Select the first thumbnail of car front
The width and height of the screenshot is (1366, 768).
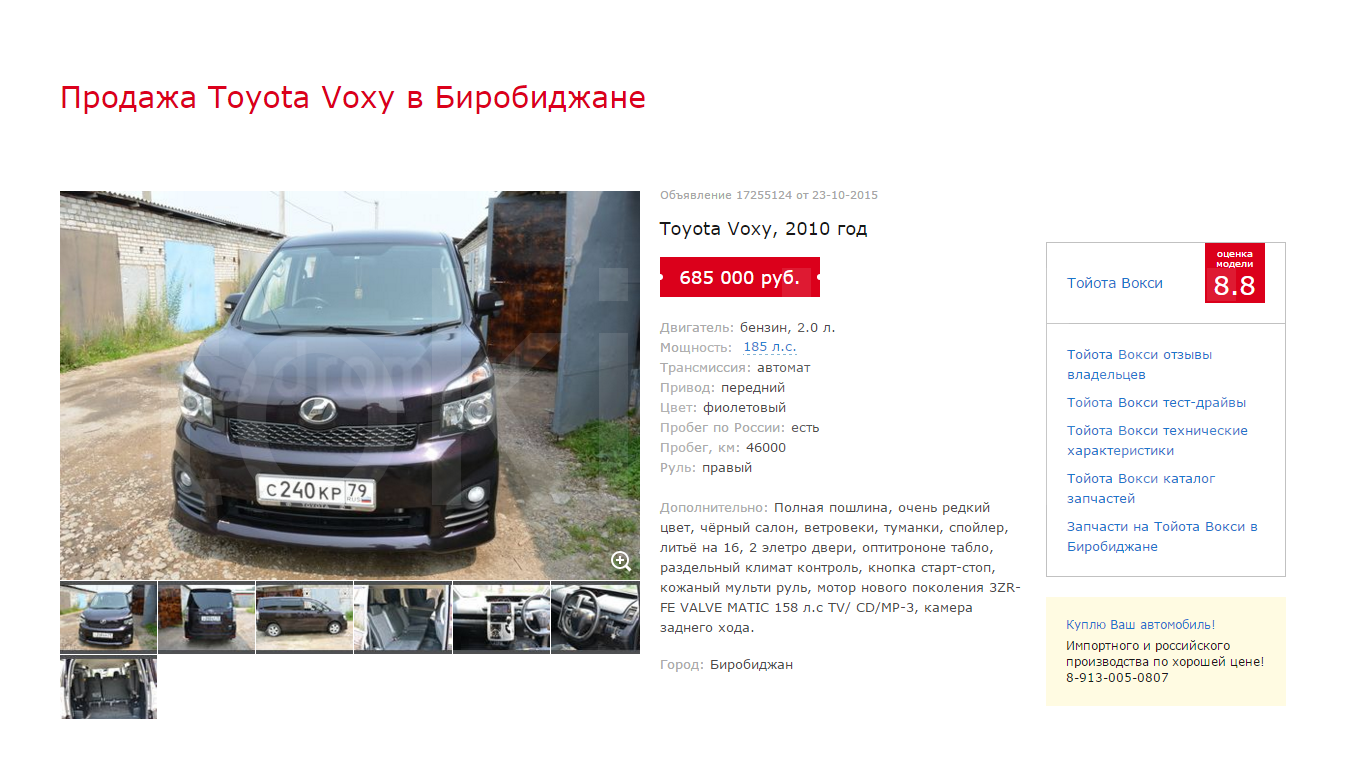108,618
